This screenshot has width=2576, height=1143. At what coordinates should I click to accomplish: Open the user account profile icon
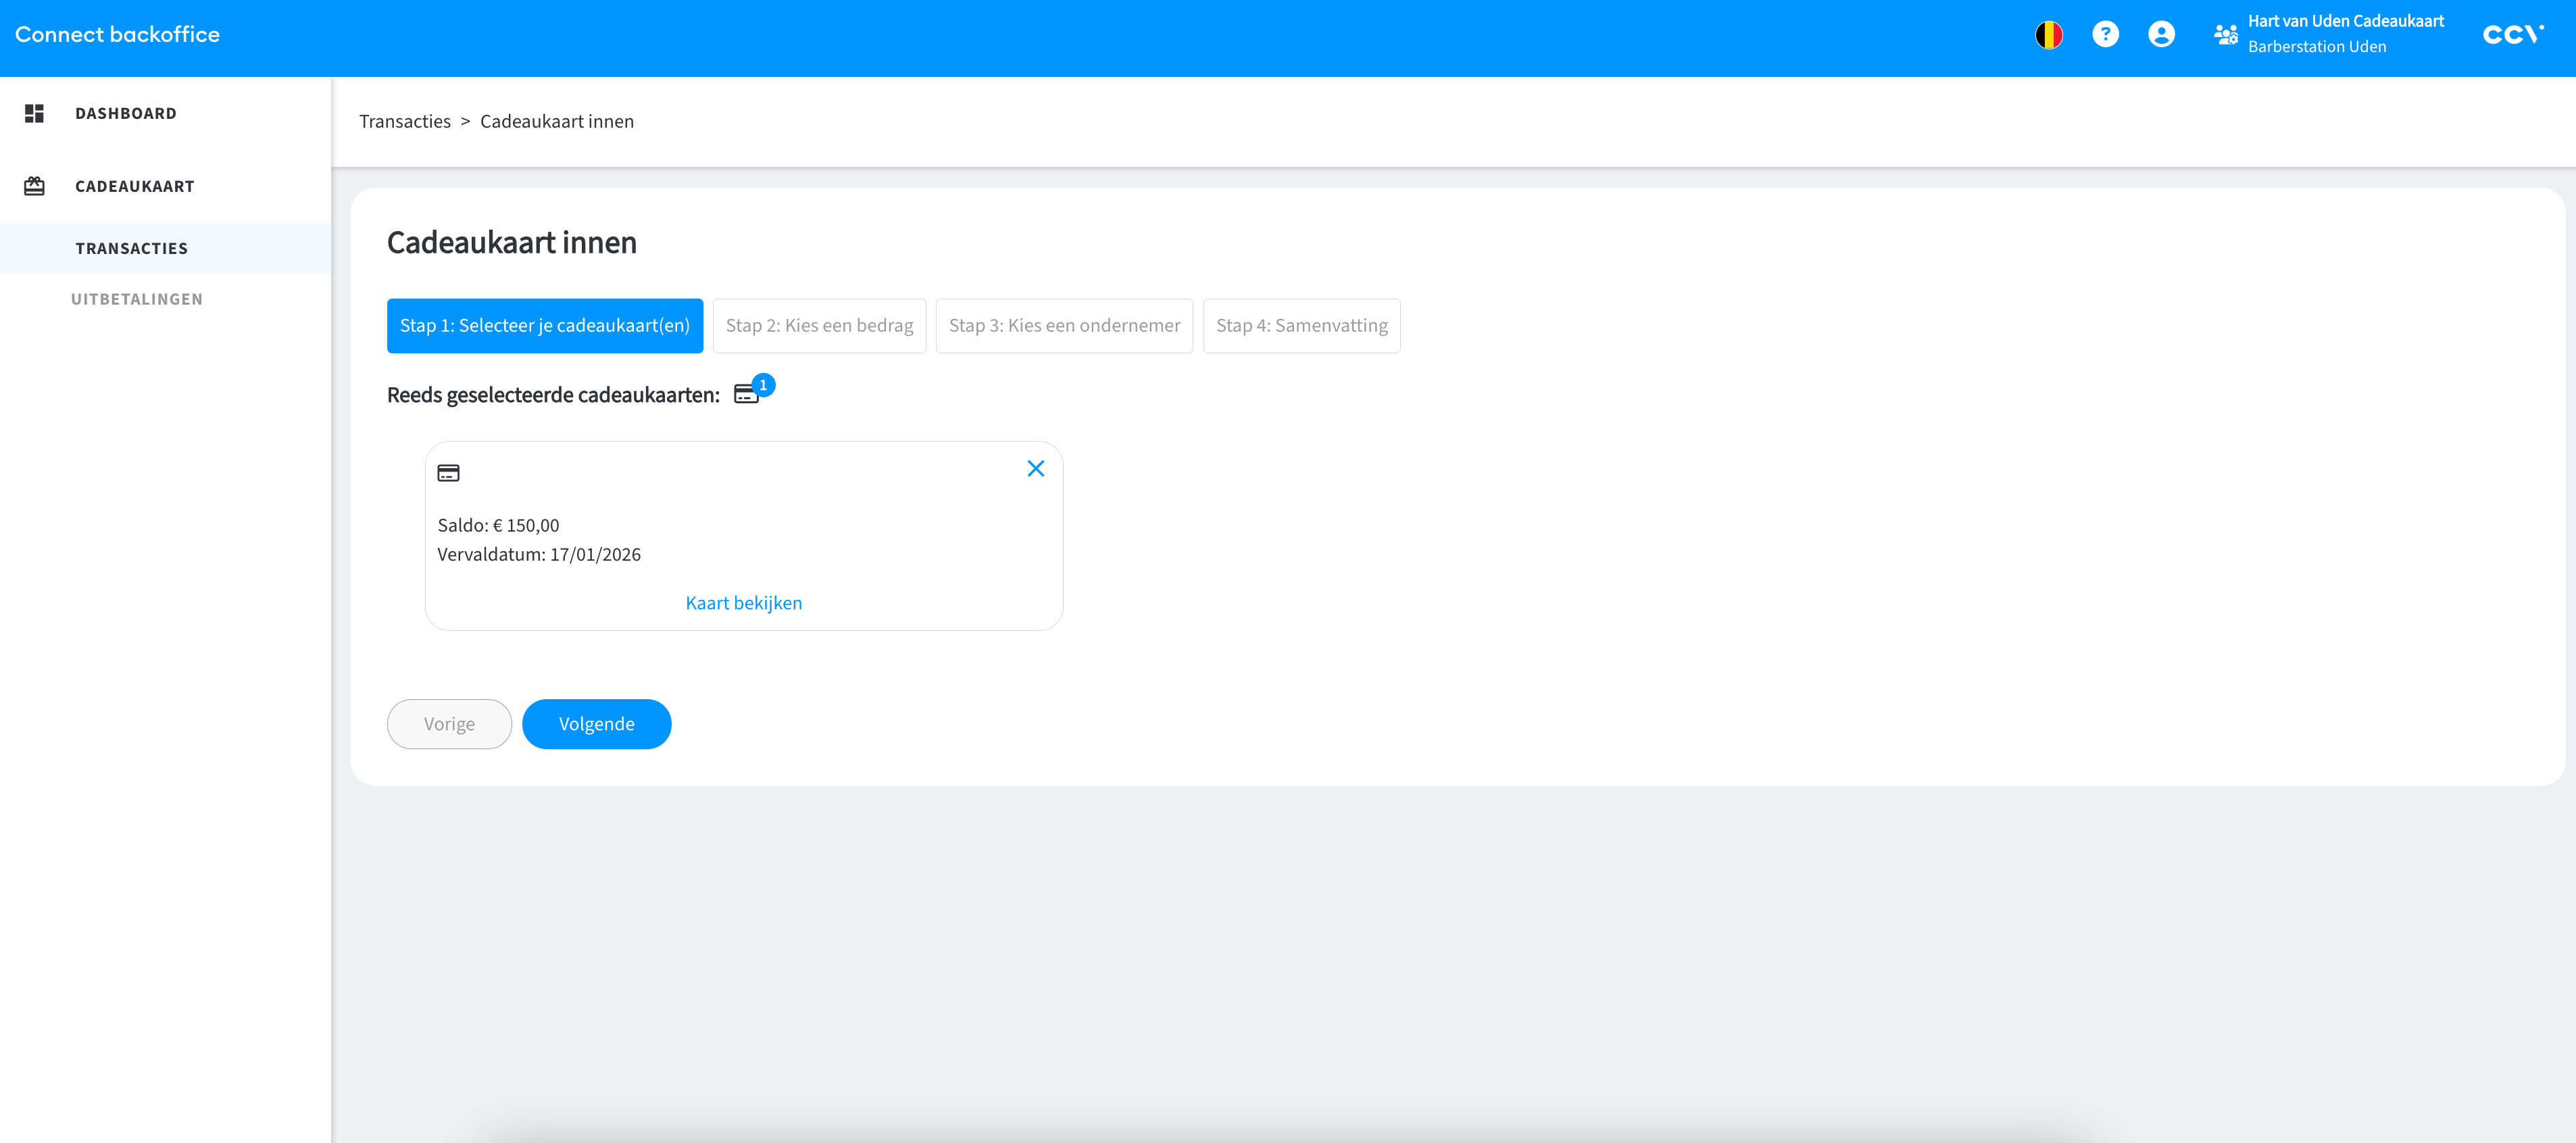click(x=2161, y=35)
